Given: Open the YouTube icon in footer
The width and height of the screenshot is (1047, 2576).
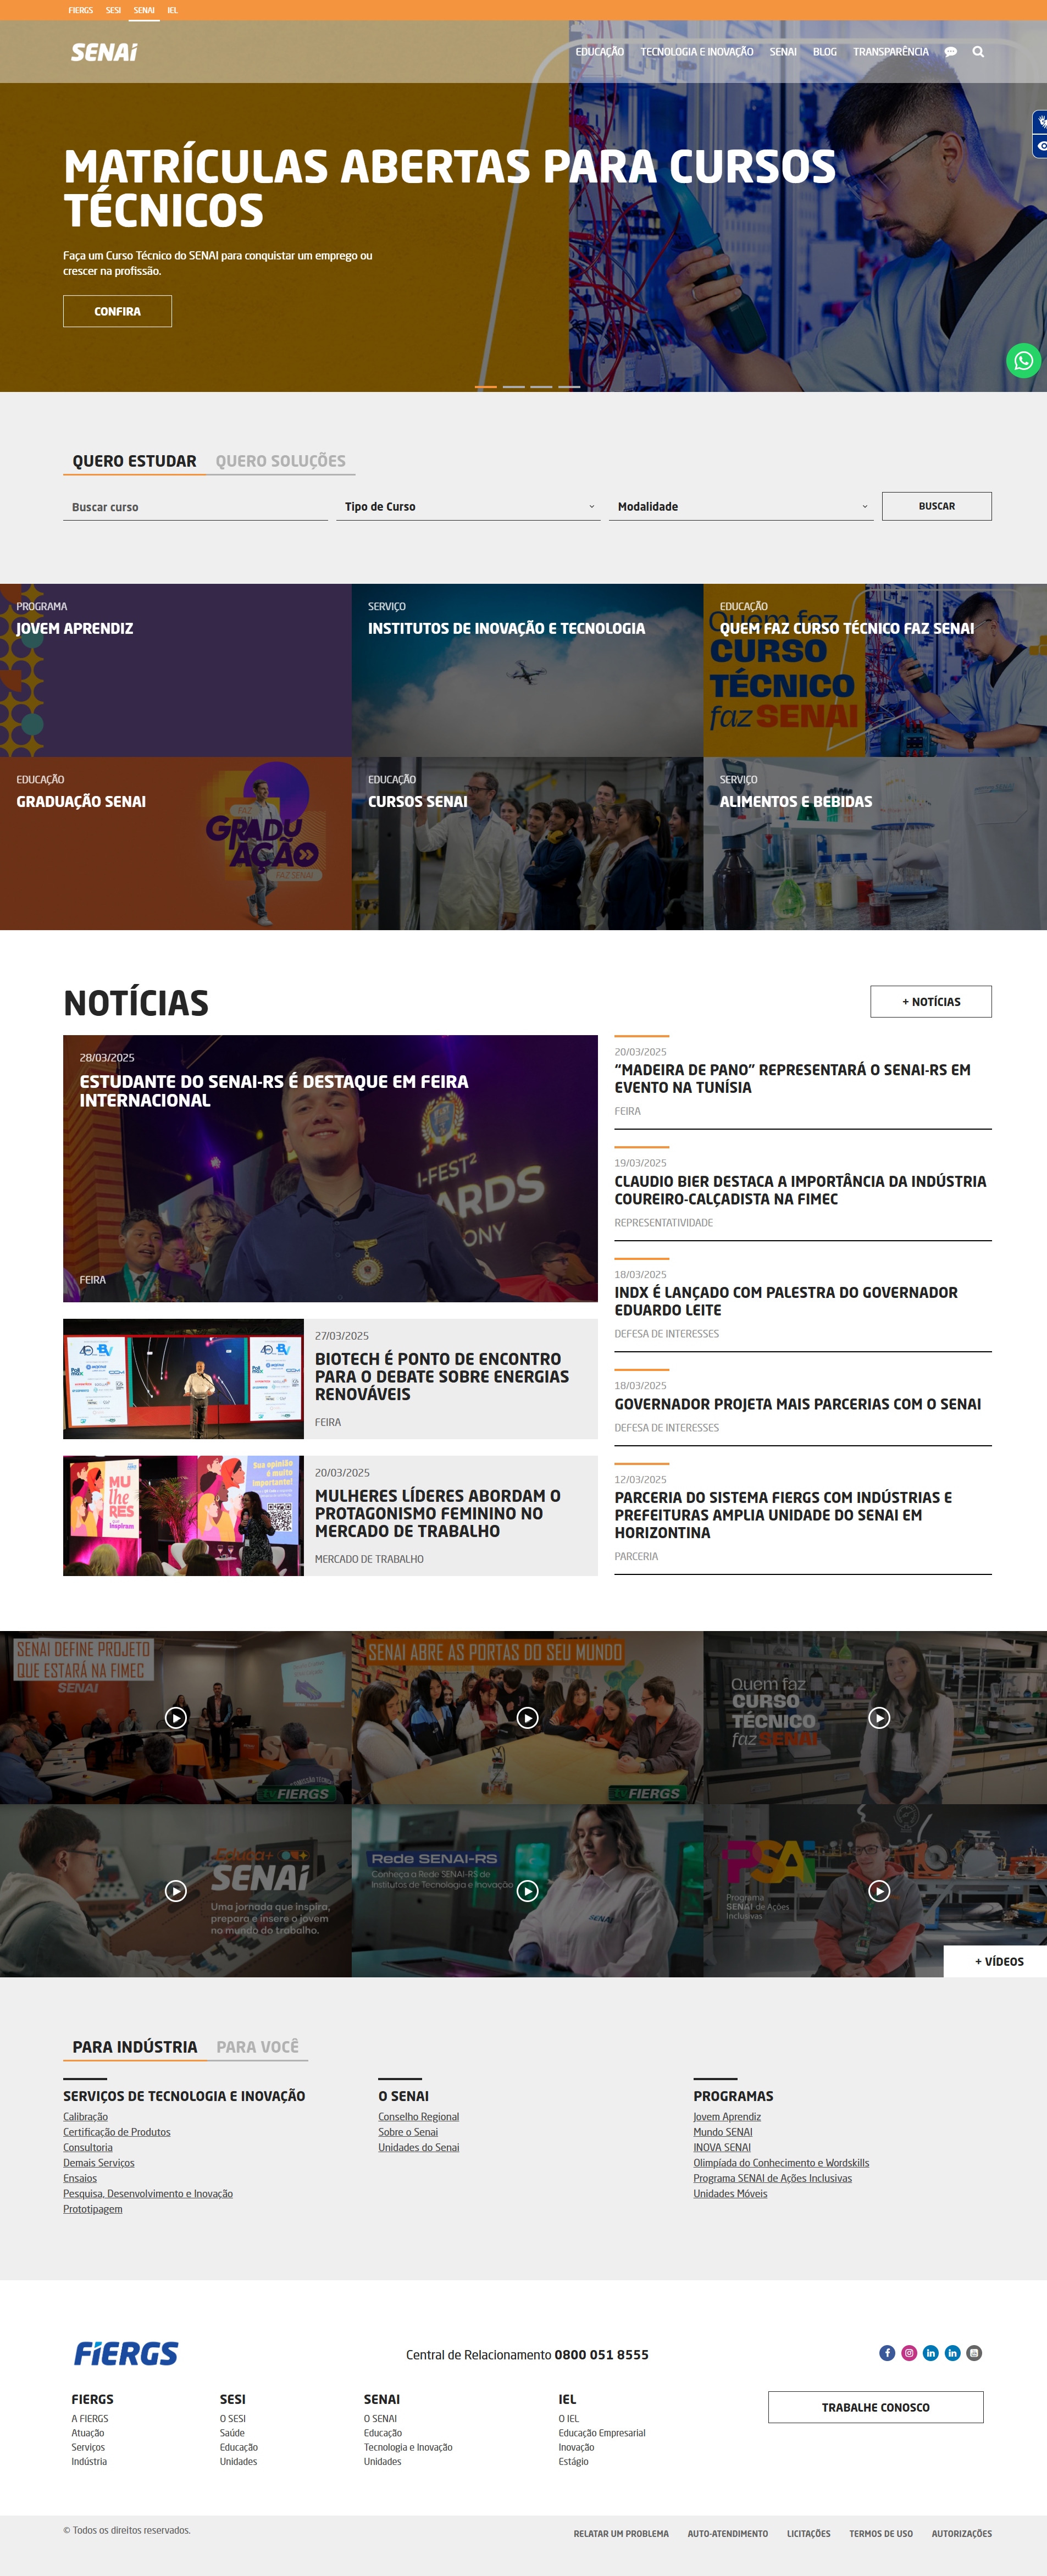Looking at the screenshot, I should tap(974, 2353).
